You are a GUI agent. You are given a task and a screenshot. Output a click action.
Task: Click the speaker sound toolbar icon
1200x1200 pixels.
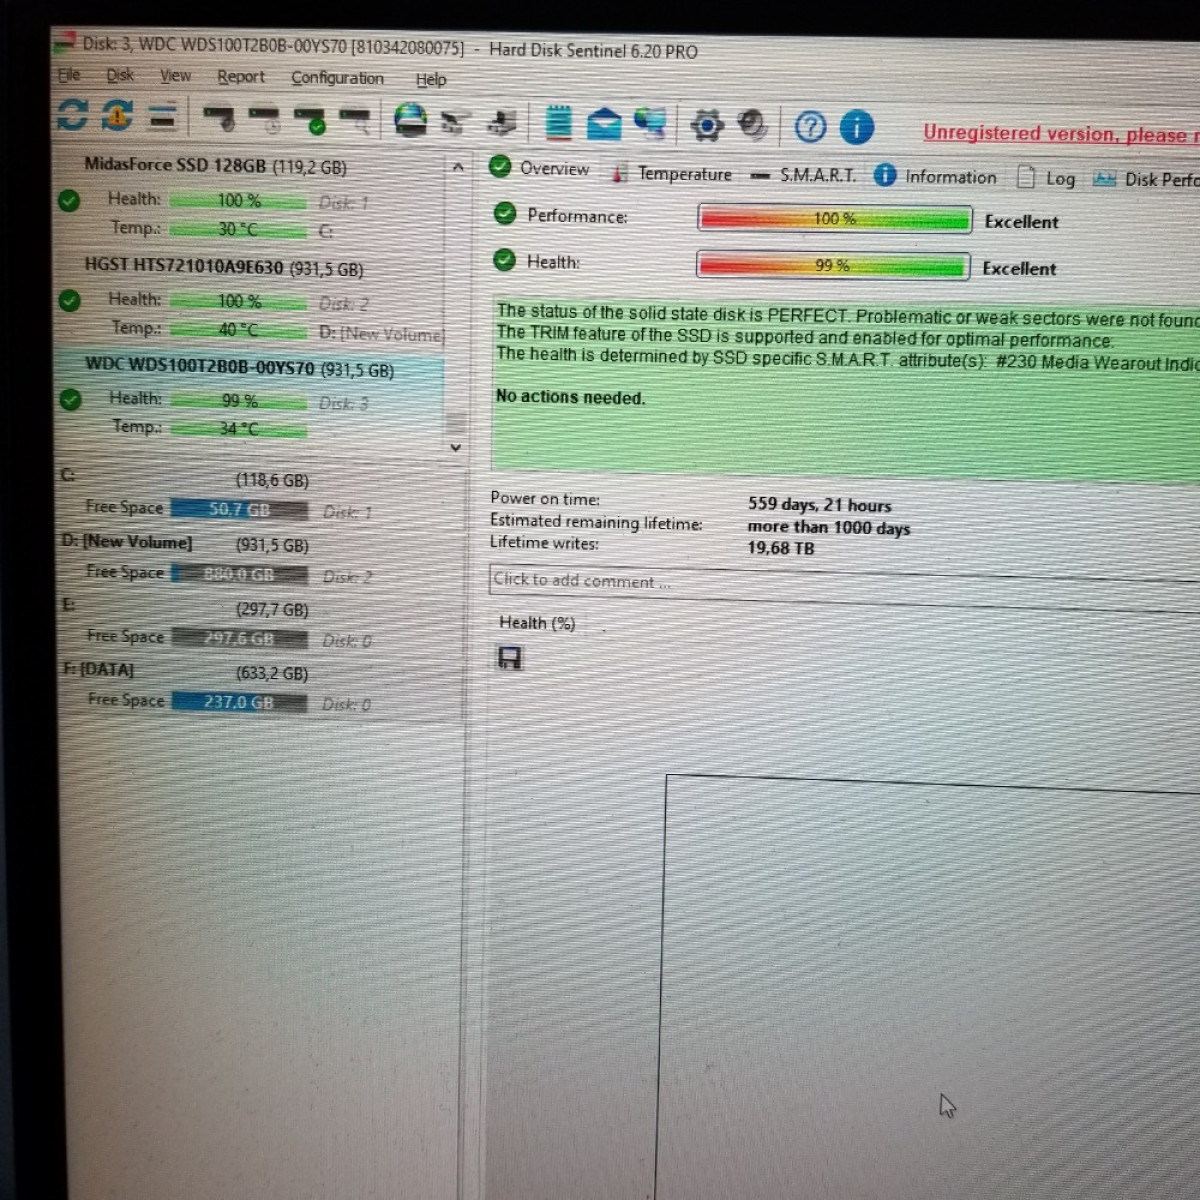coord(752,126)
